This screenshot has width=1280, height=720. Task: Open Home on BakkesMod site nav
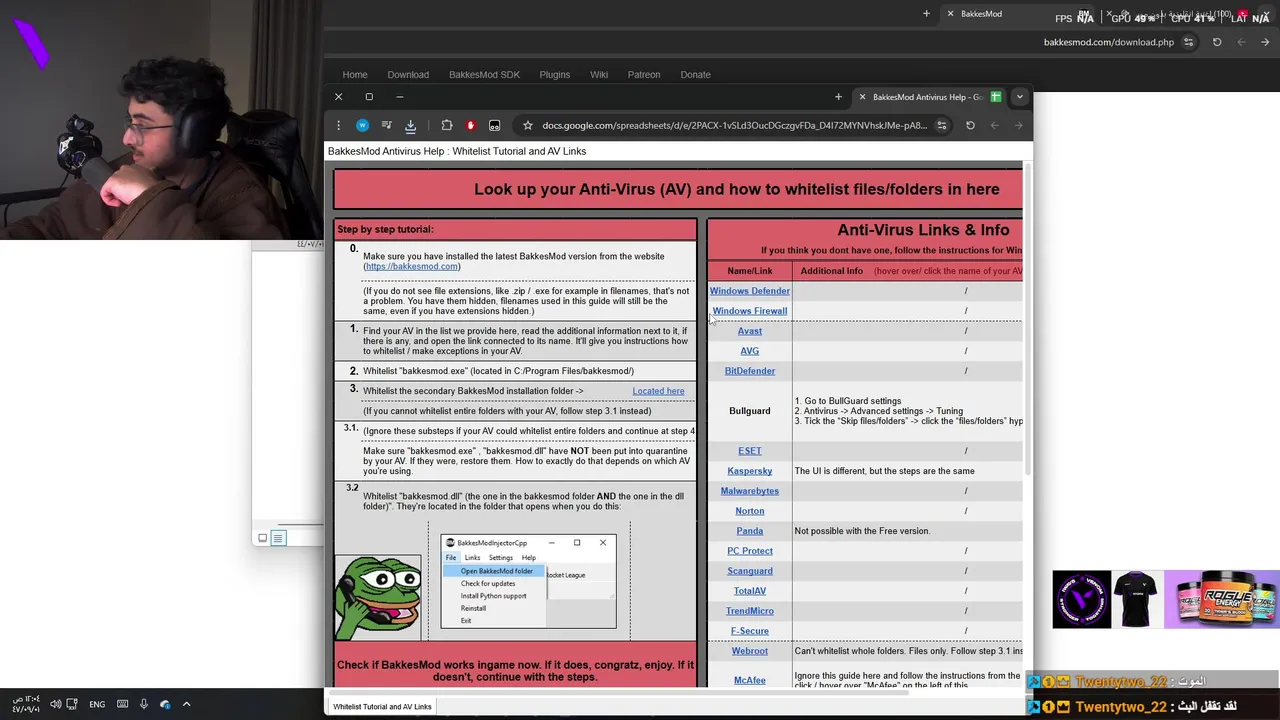pyautogui.click(x=355, y=75)
